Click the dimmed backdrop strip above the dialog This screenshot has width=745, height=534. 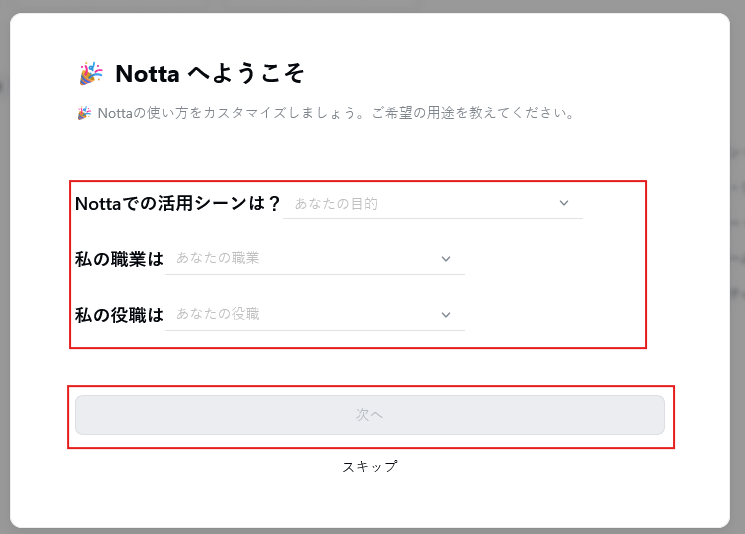click(372, 6)
